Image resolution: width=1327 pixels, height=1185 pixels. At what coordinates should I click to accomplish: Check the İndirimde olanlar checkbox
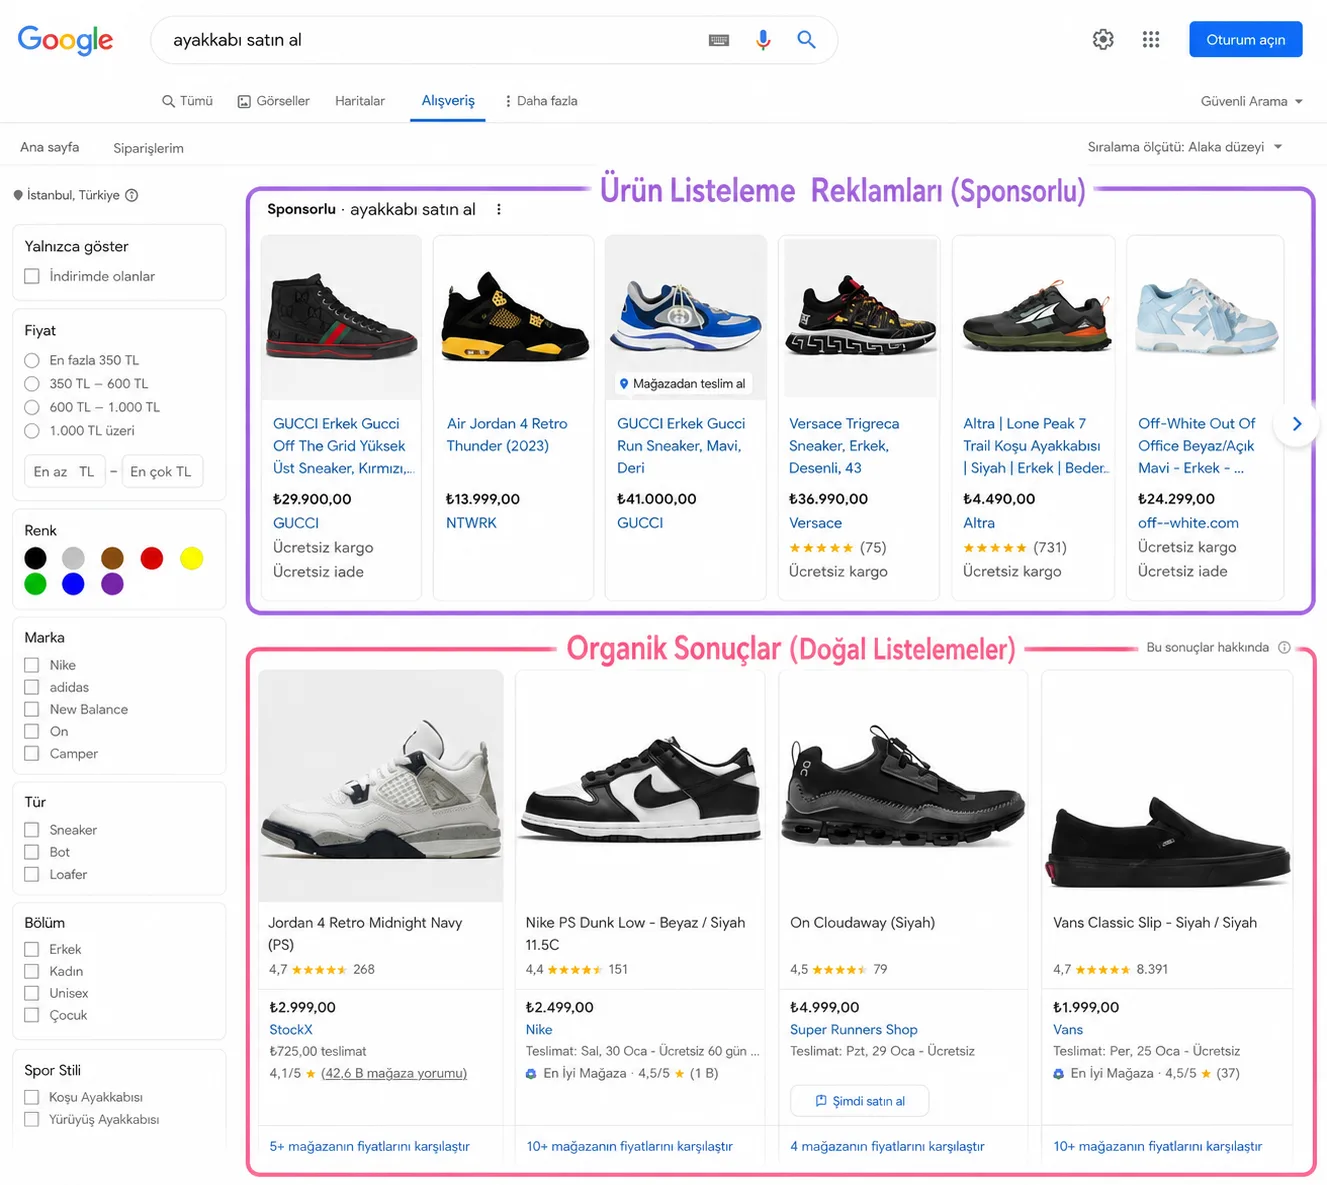[32, 276]
